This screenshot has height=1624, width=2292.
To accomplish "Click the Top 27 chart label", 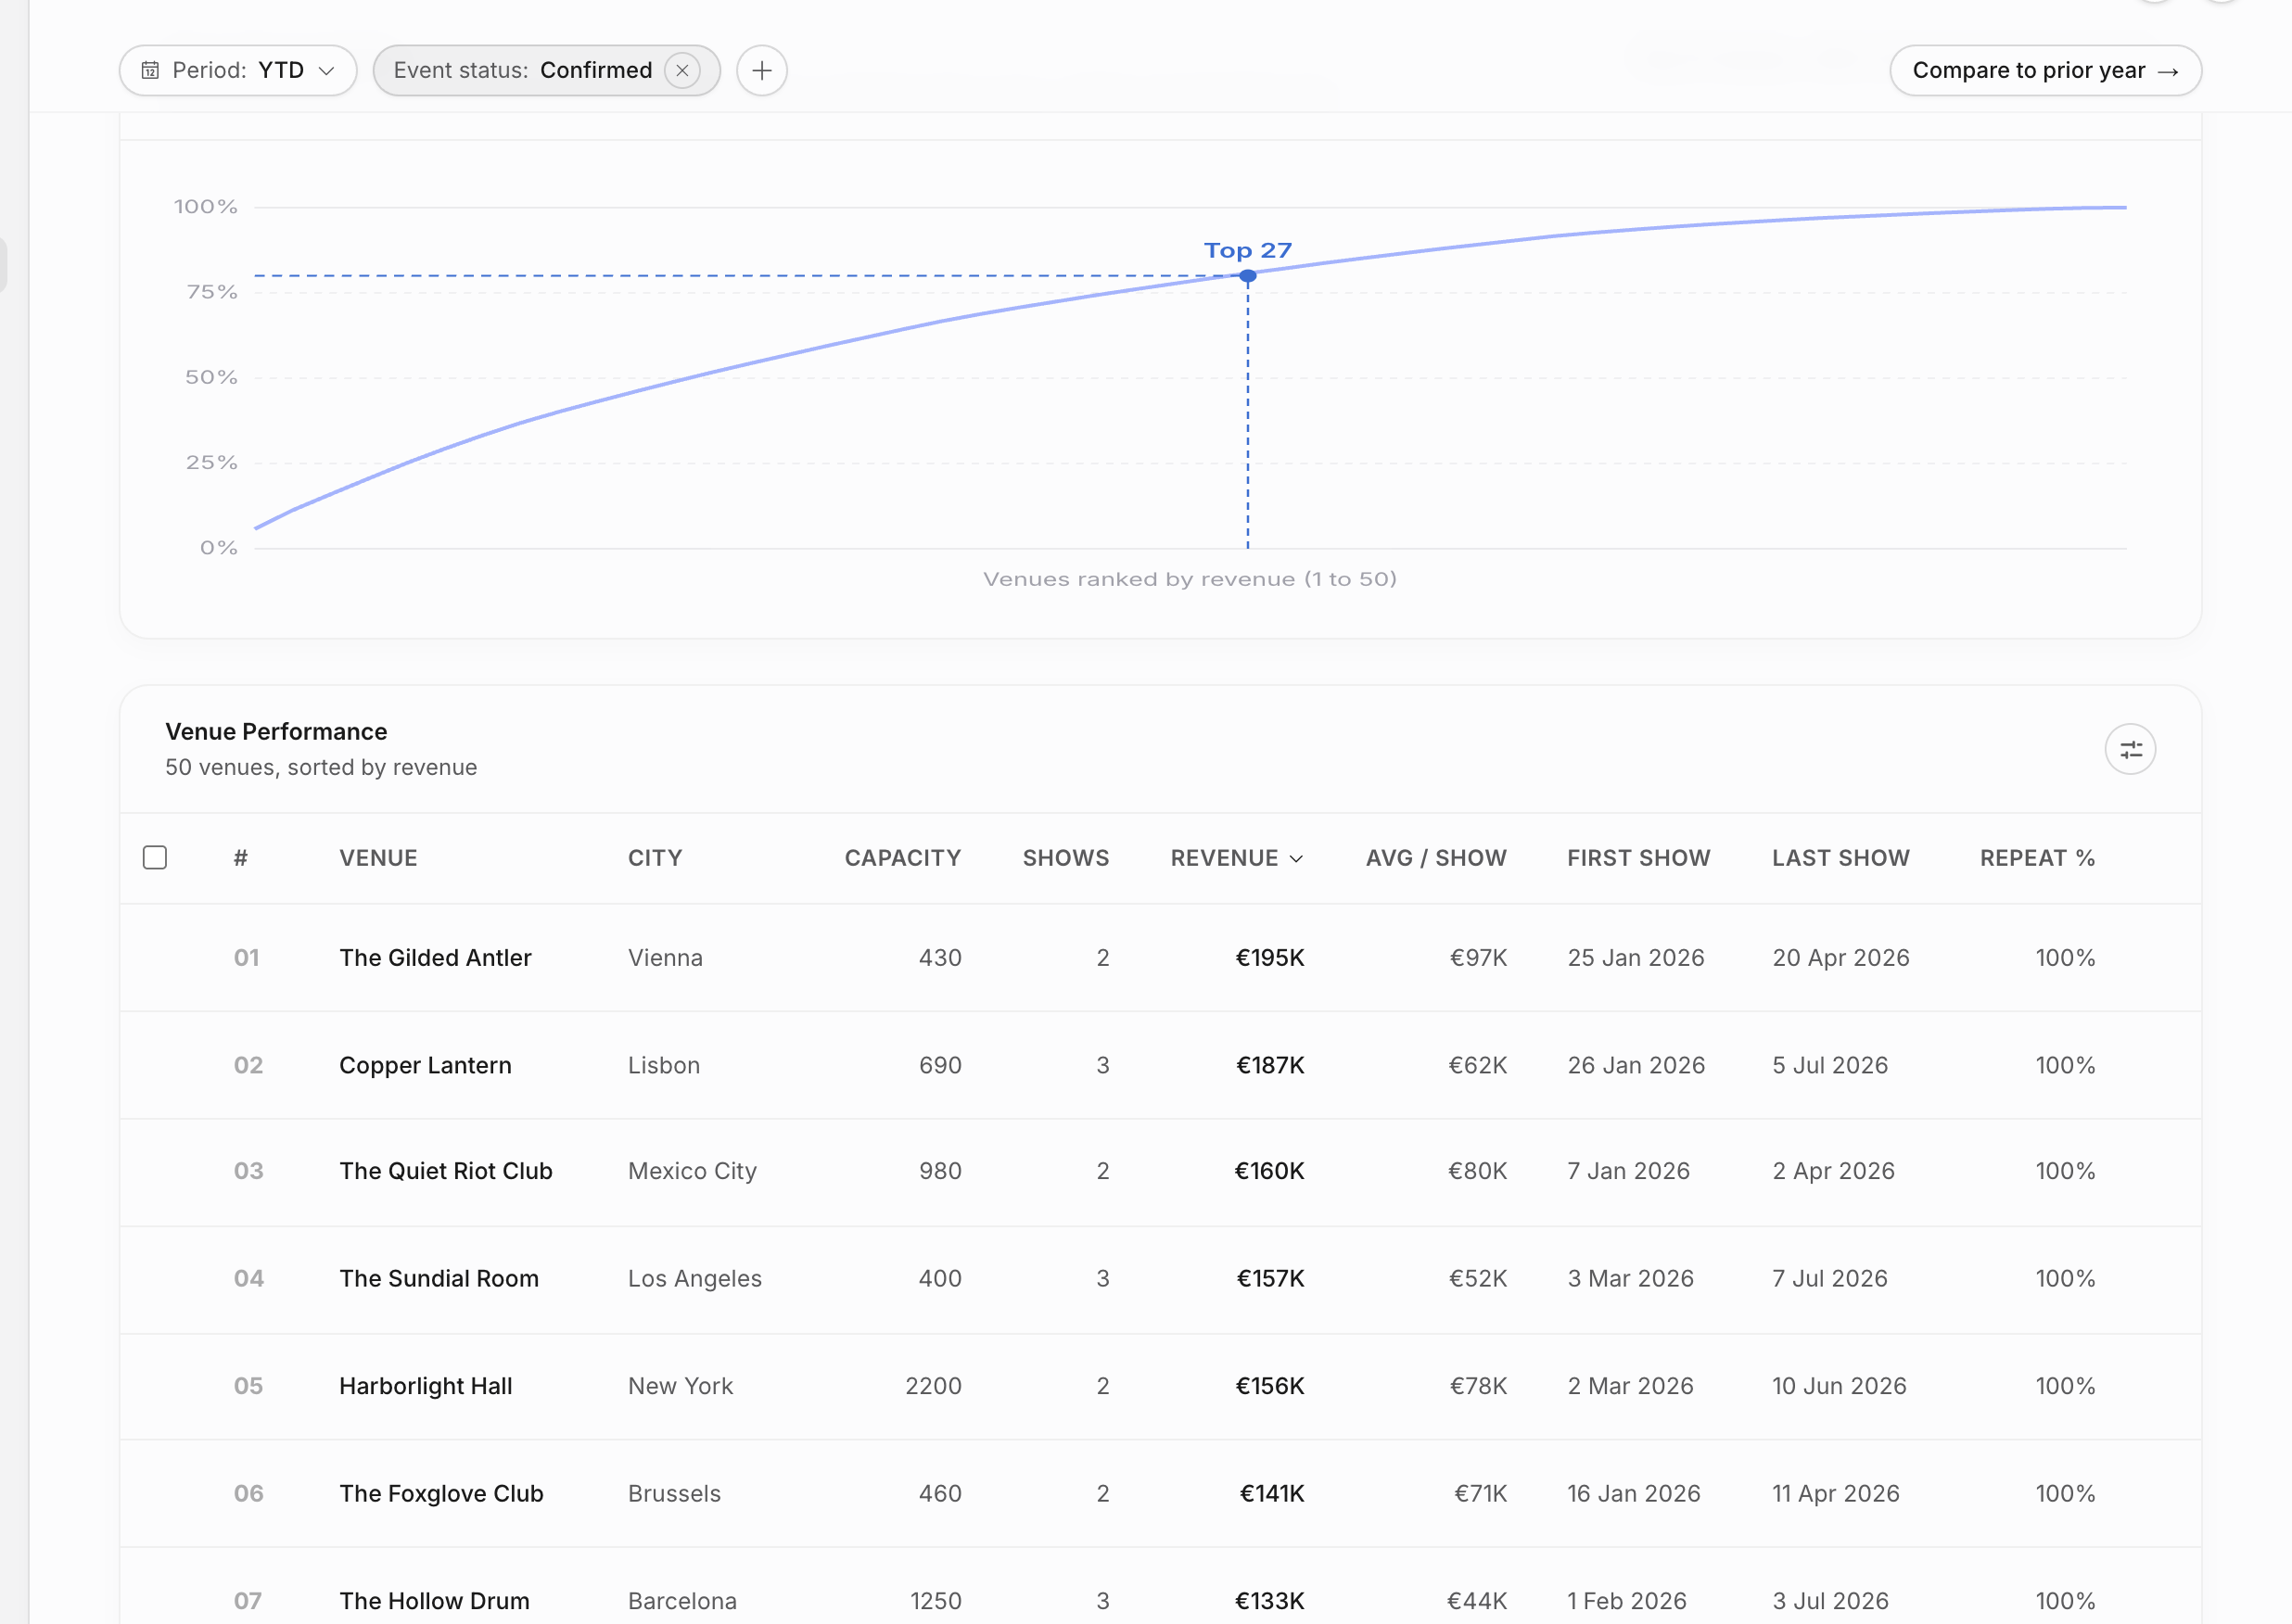I will click(x=1248, y=250).
